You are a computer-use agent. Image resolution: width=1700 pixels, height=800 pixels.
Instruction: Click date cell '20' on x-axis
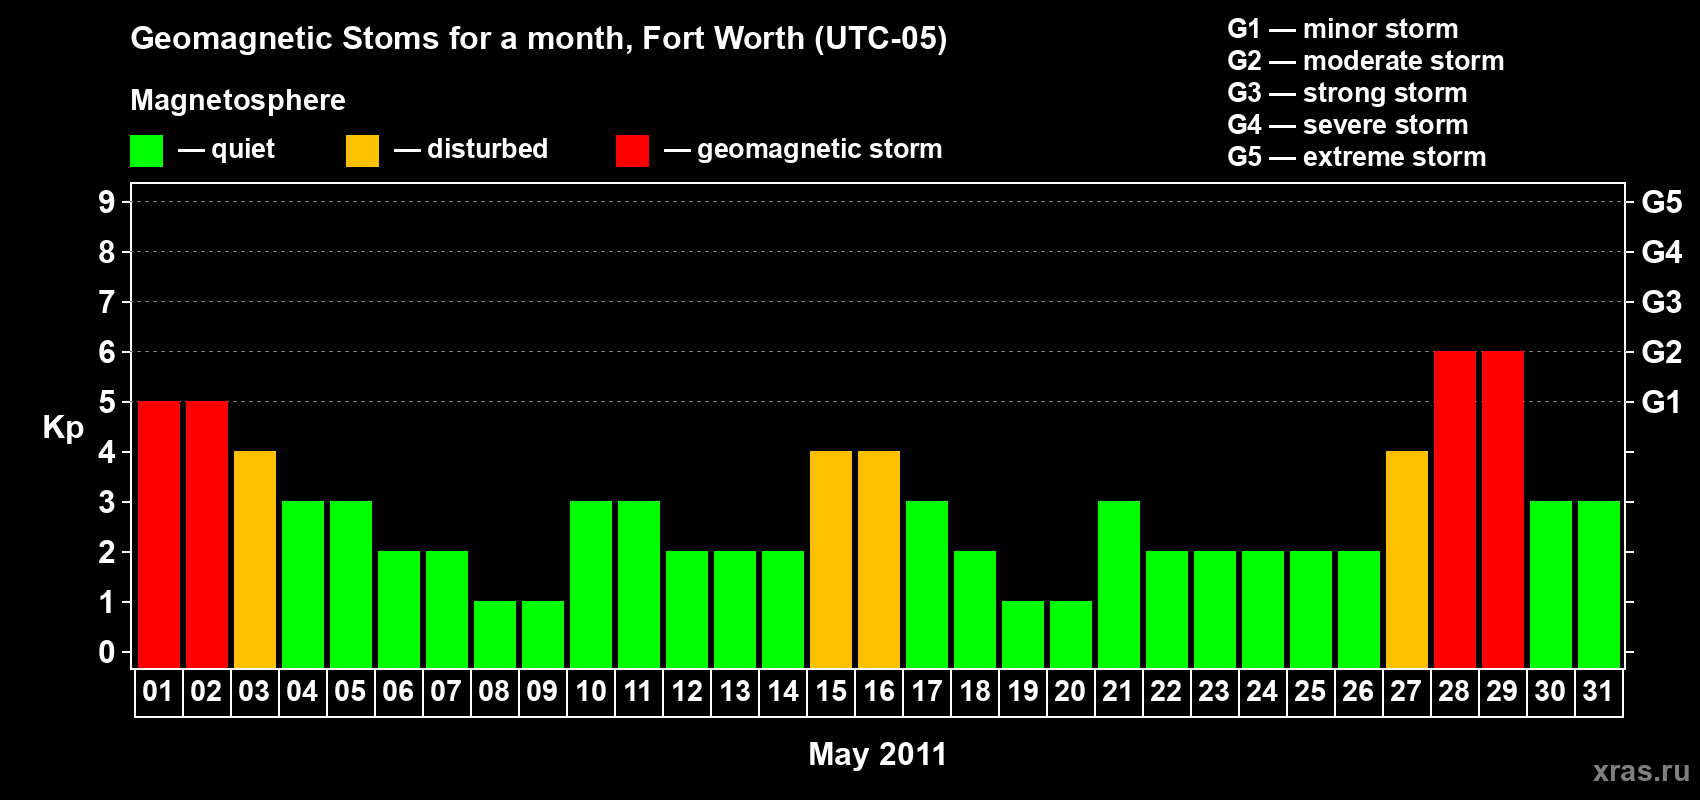(x=1071, y=692)
